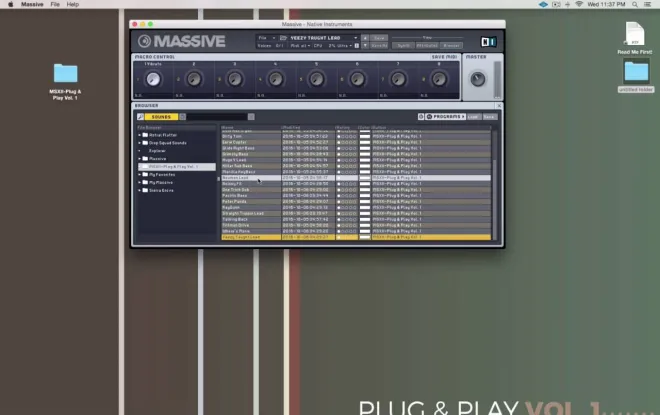The height and width of the screenshot is (415, 660).
Task: Switch to Attributes view
Action: coord(427,45)
